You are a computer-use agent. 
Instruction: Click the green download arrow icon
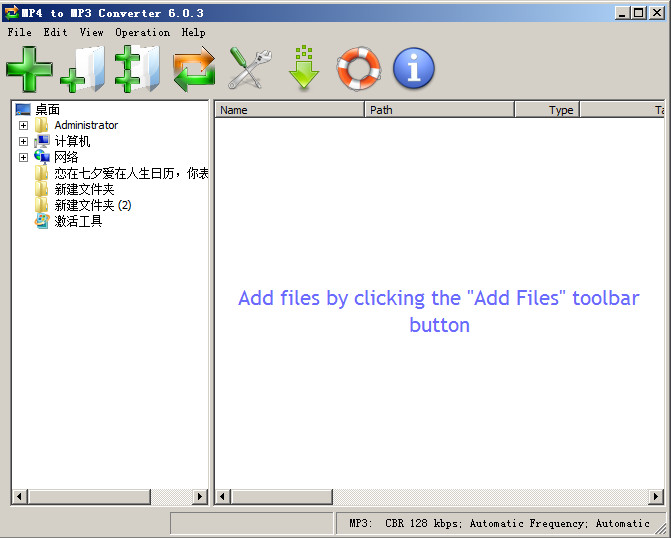[x=304, y=67]
